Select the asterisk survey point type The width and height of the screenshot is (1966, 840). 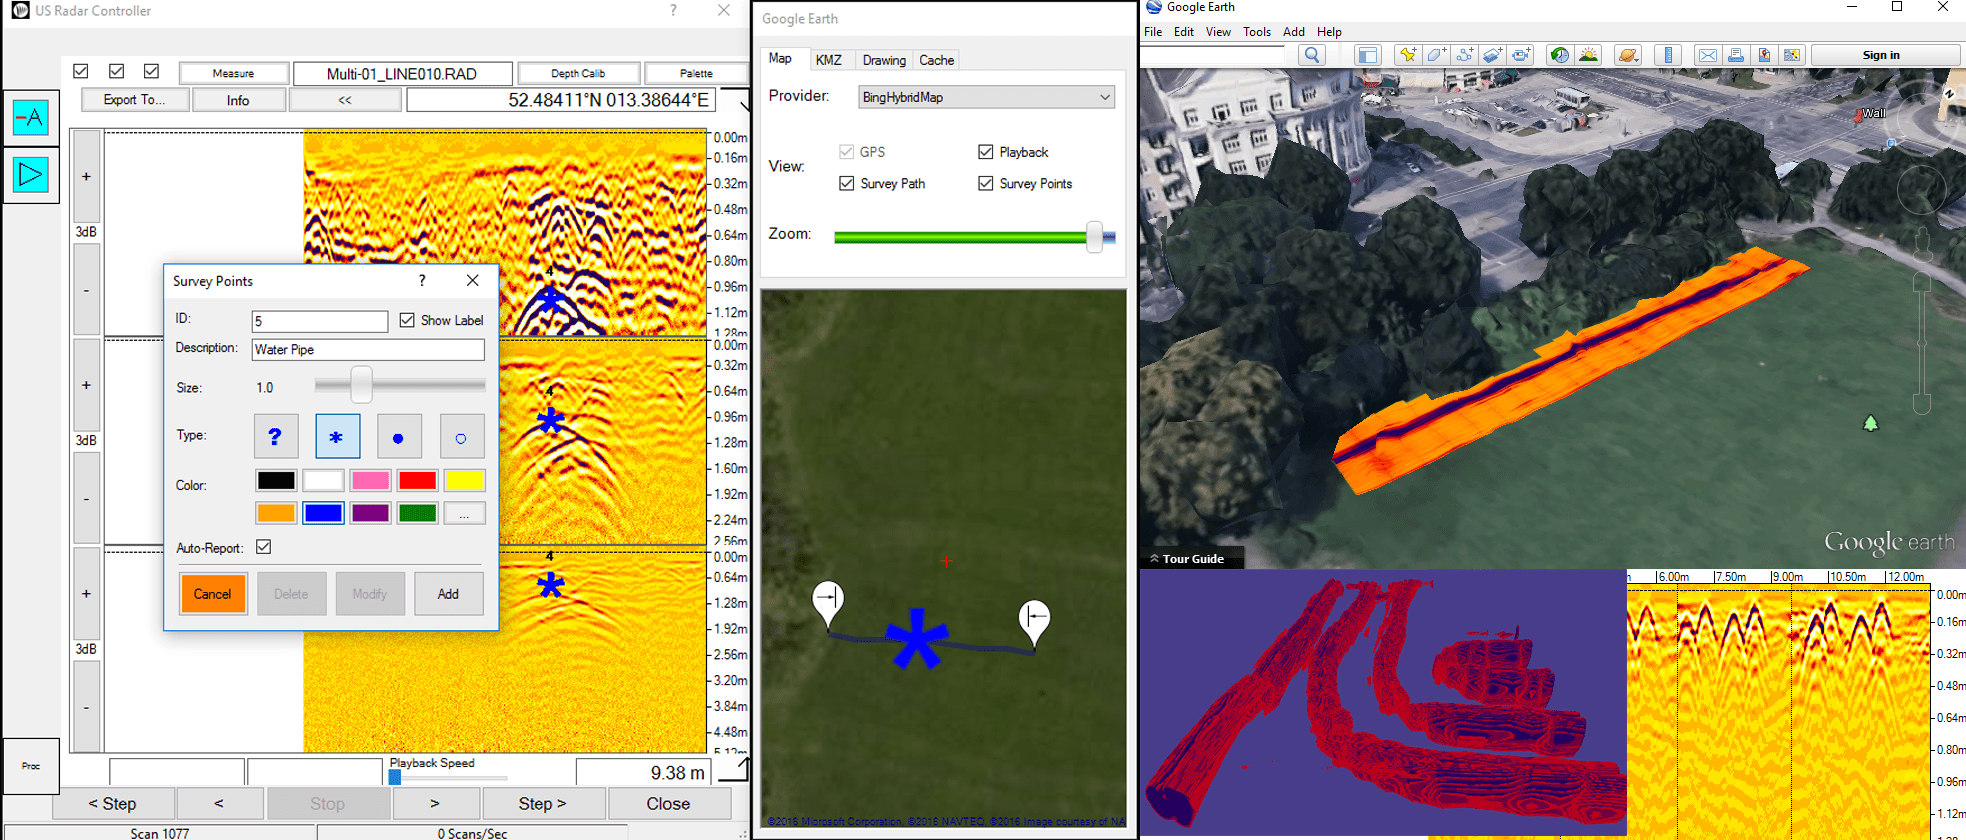coord(337,437)
